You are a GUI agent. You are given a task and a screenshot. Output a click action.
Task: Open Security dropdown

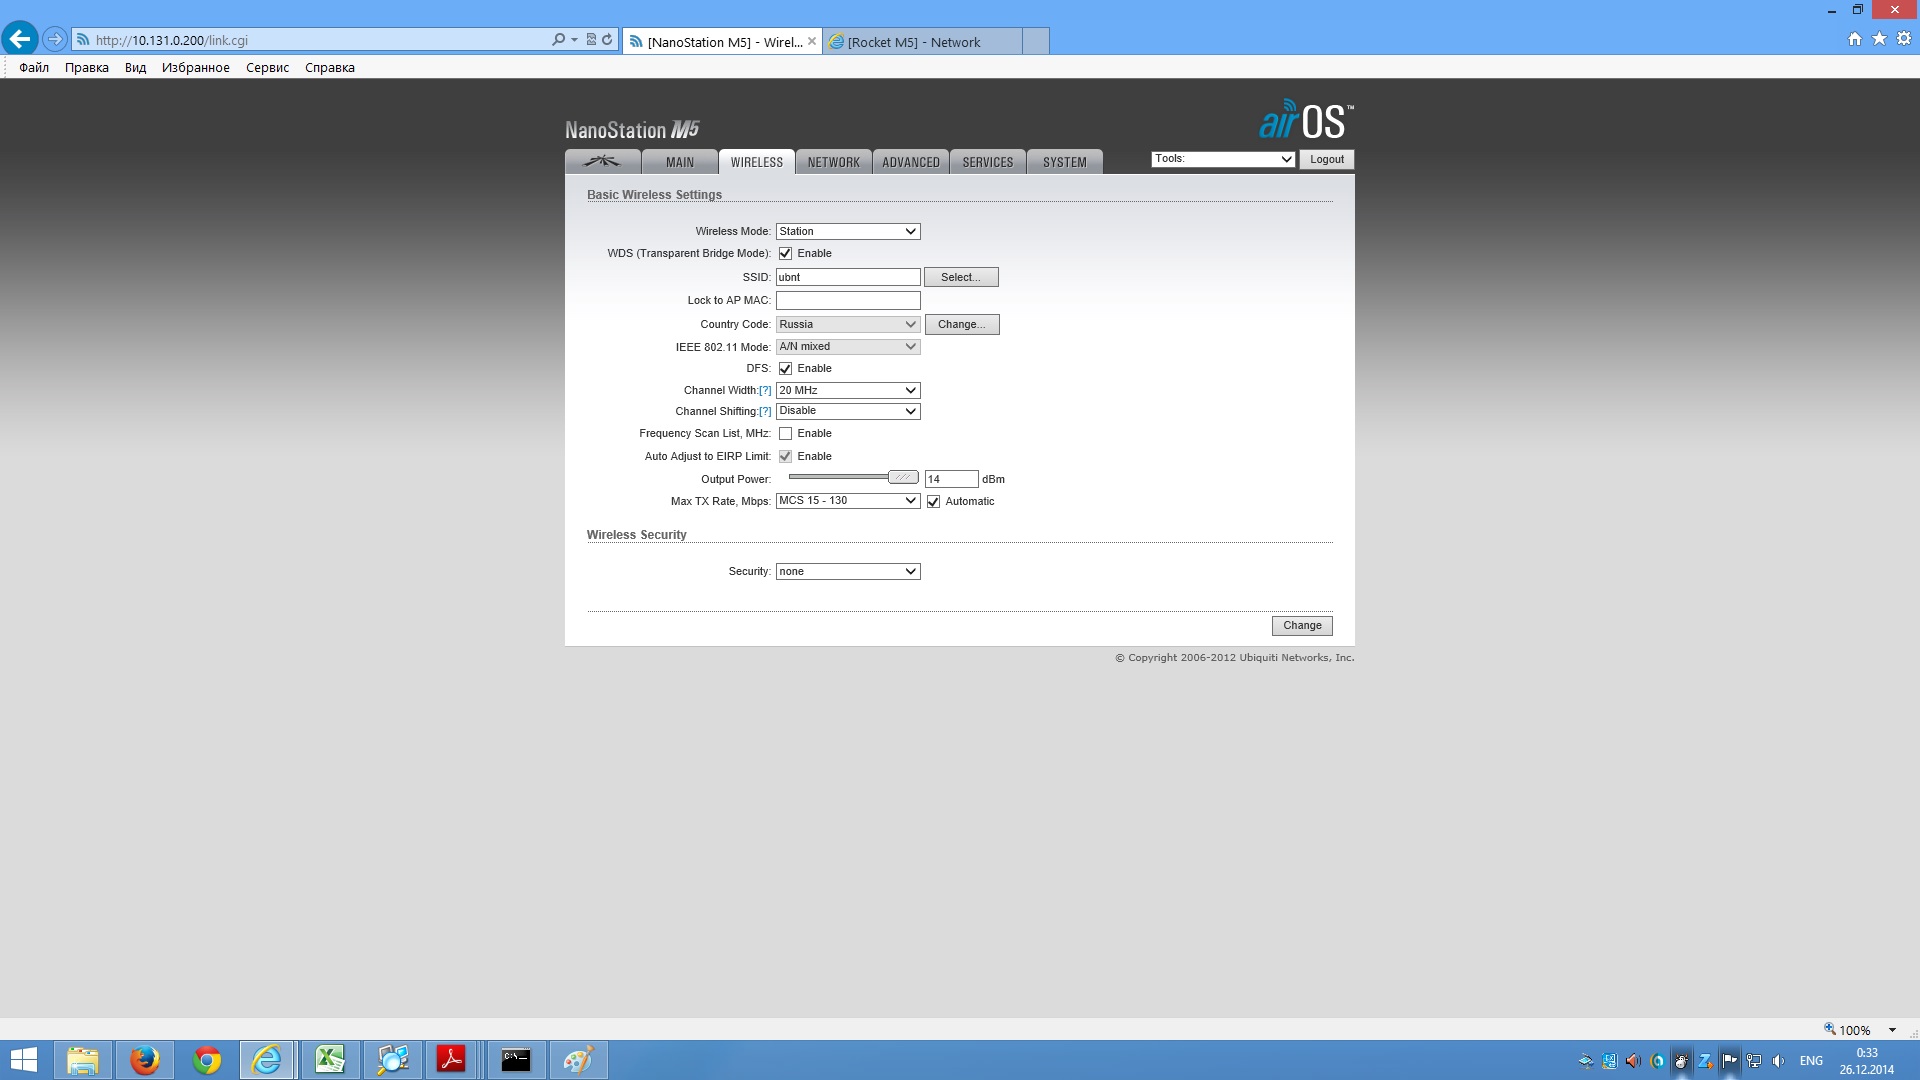[x=848, y=572]
